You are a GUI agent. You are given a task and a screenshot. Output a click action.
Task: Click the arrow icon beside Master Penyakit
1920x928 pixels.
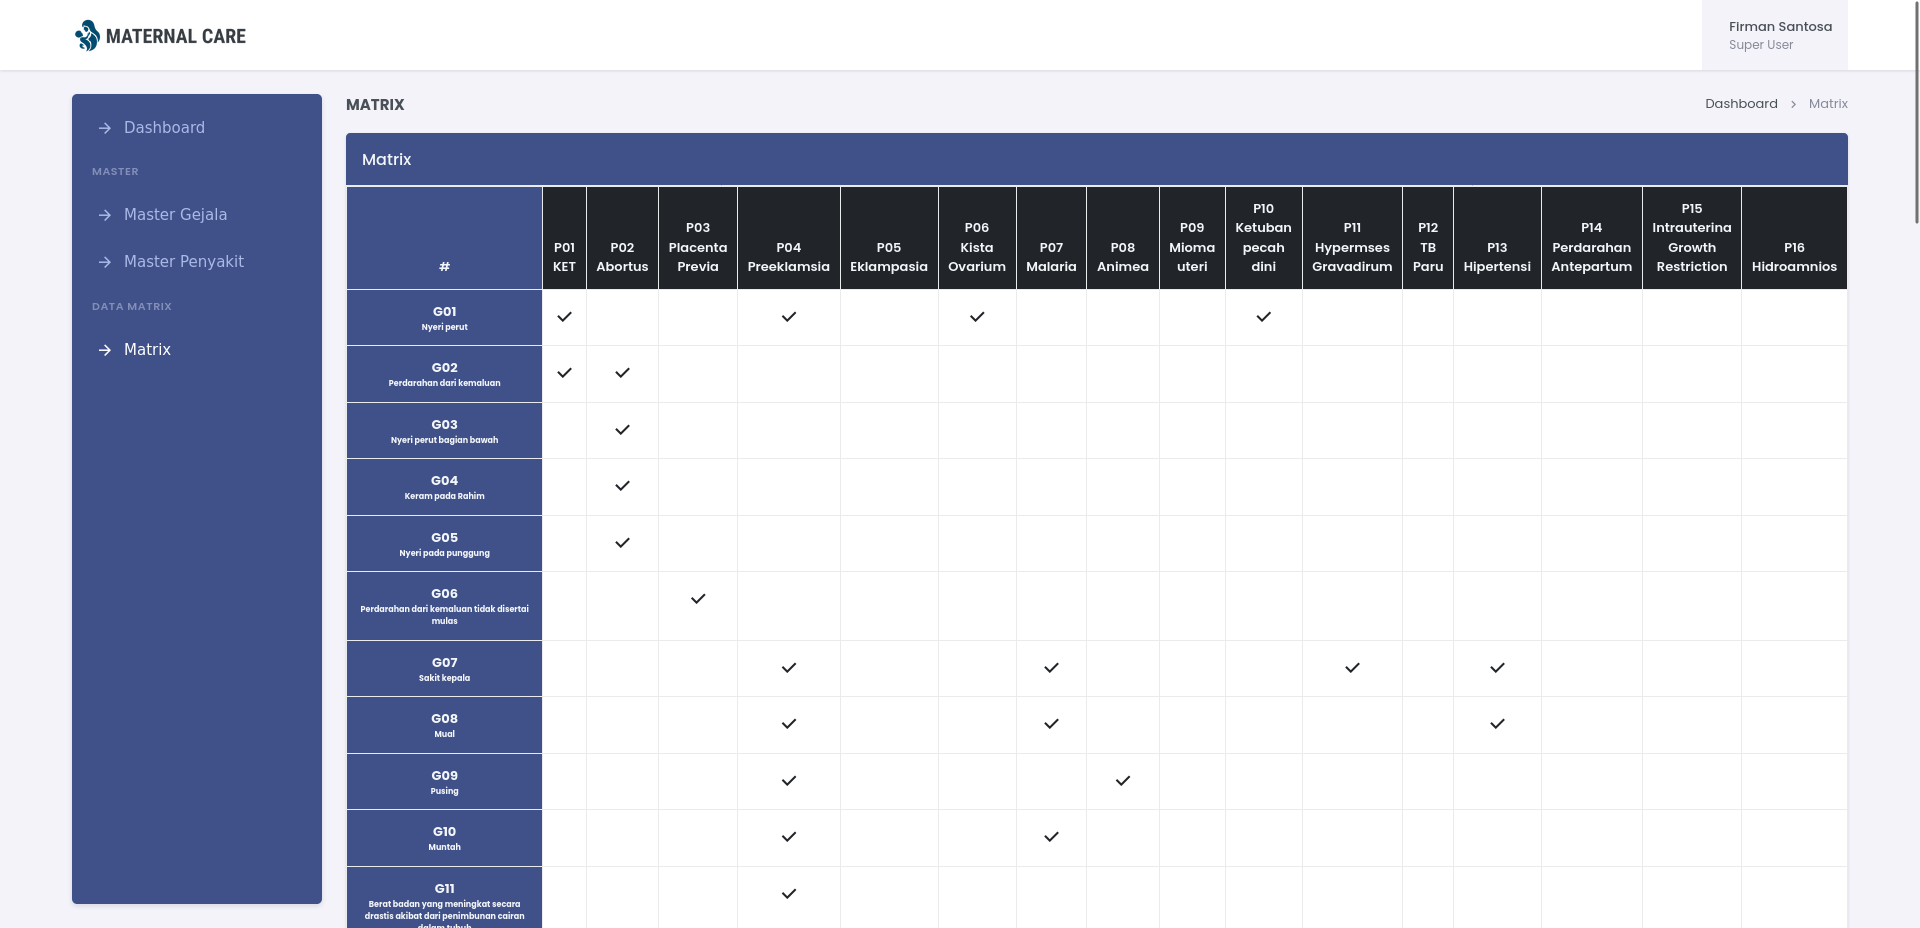coord(105,262)
